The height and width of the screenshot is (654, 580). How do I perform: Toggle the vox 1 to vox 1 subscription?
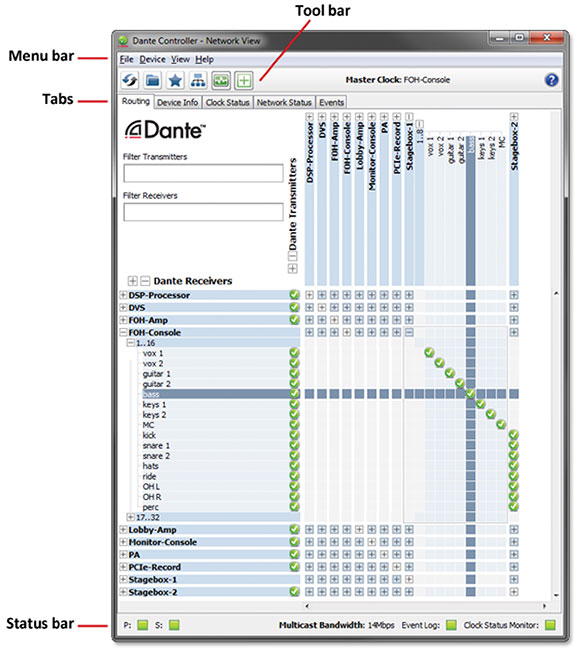click(x=429, y=352)
